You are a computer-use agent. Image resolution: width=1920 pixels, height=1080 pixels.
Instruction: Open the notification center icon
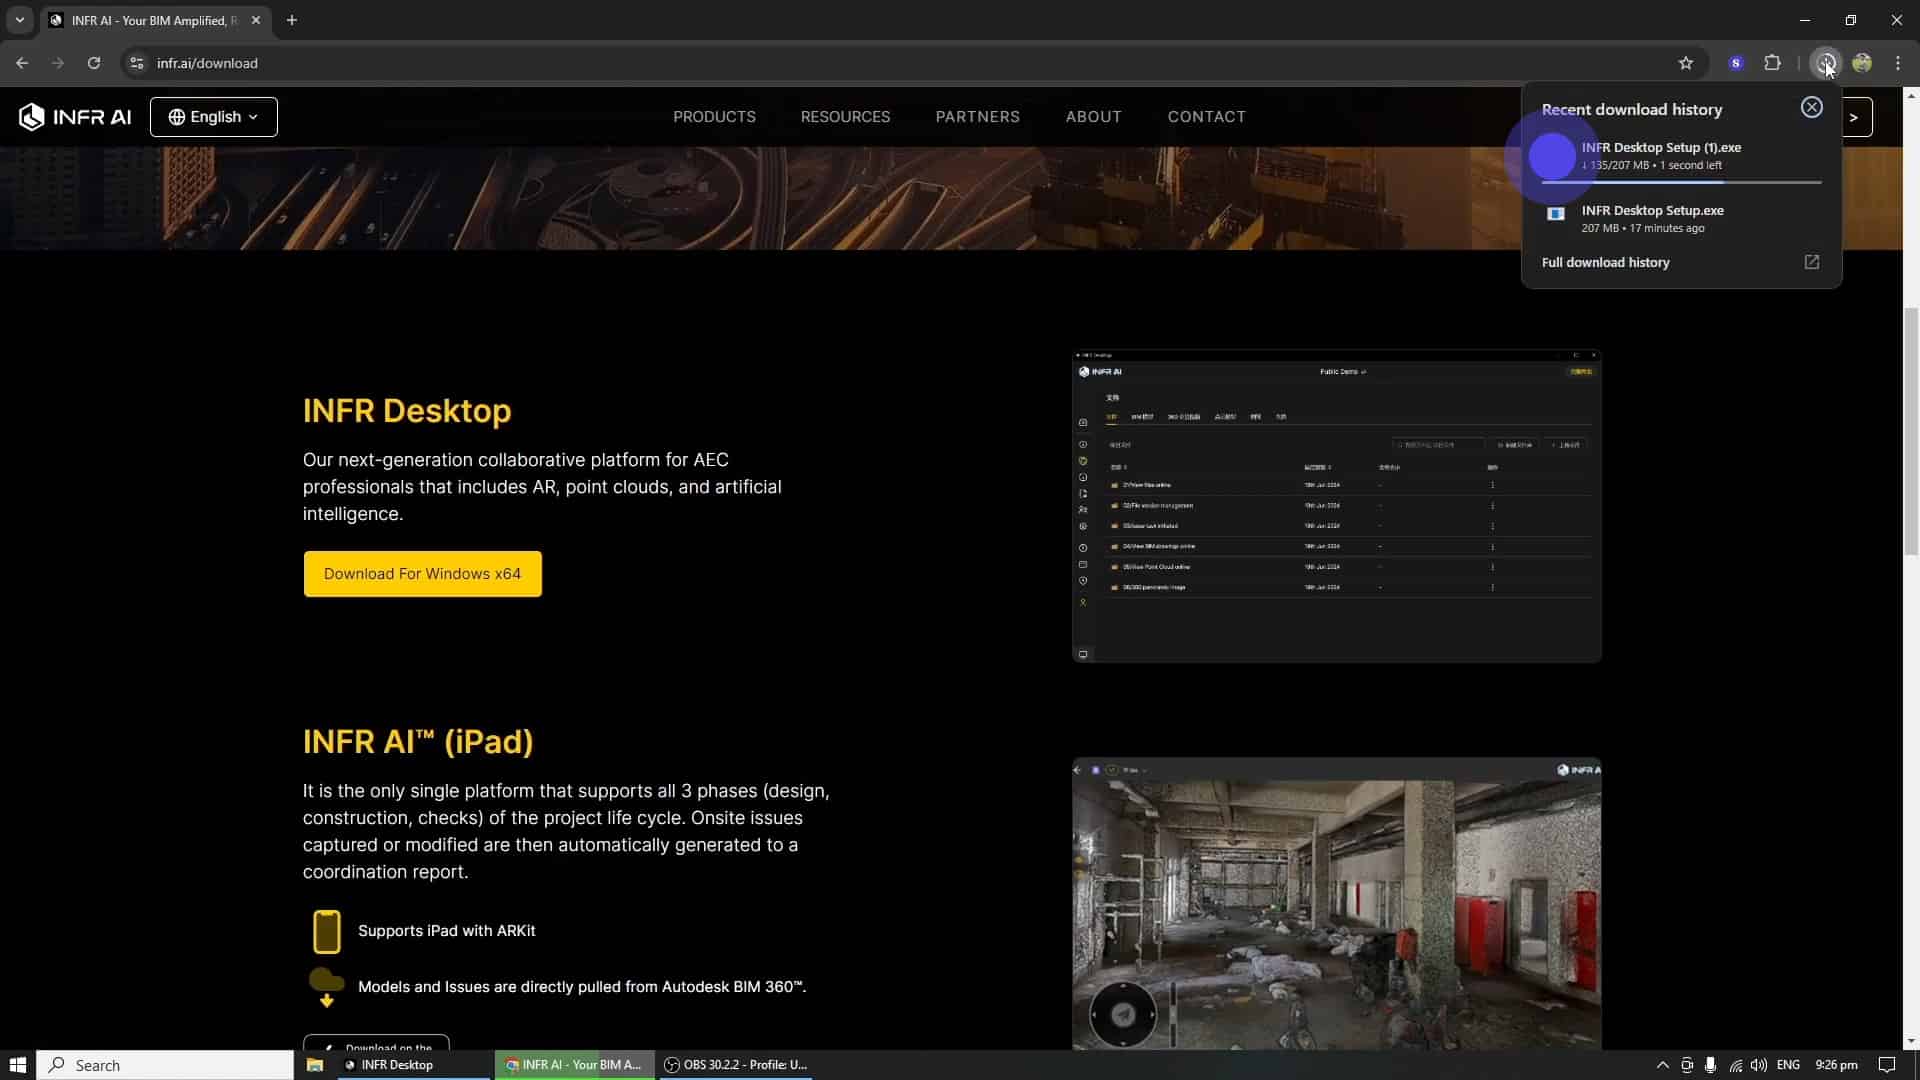pyautogui.click(x=1886, y=1065)
